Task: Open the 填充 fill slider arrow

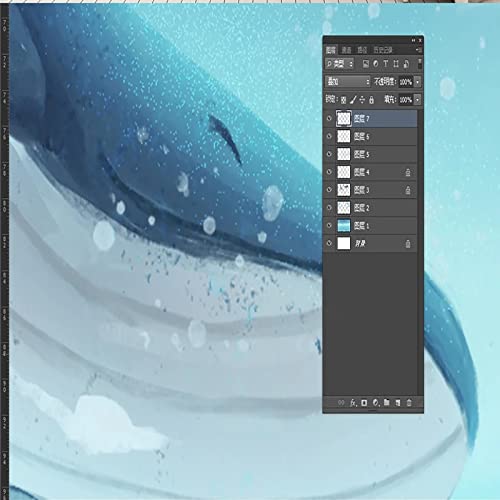Action: [x=418, y=99]
